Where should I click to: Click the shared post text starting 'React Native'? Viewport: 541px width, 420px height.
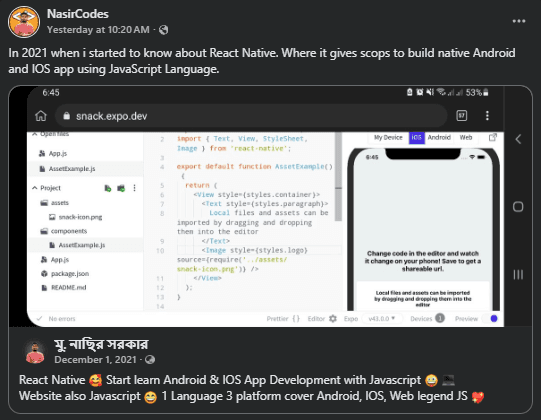(252, 388)
